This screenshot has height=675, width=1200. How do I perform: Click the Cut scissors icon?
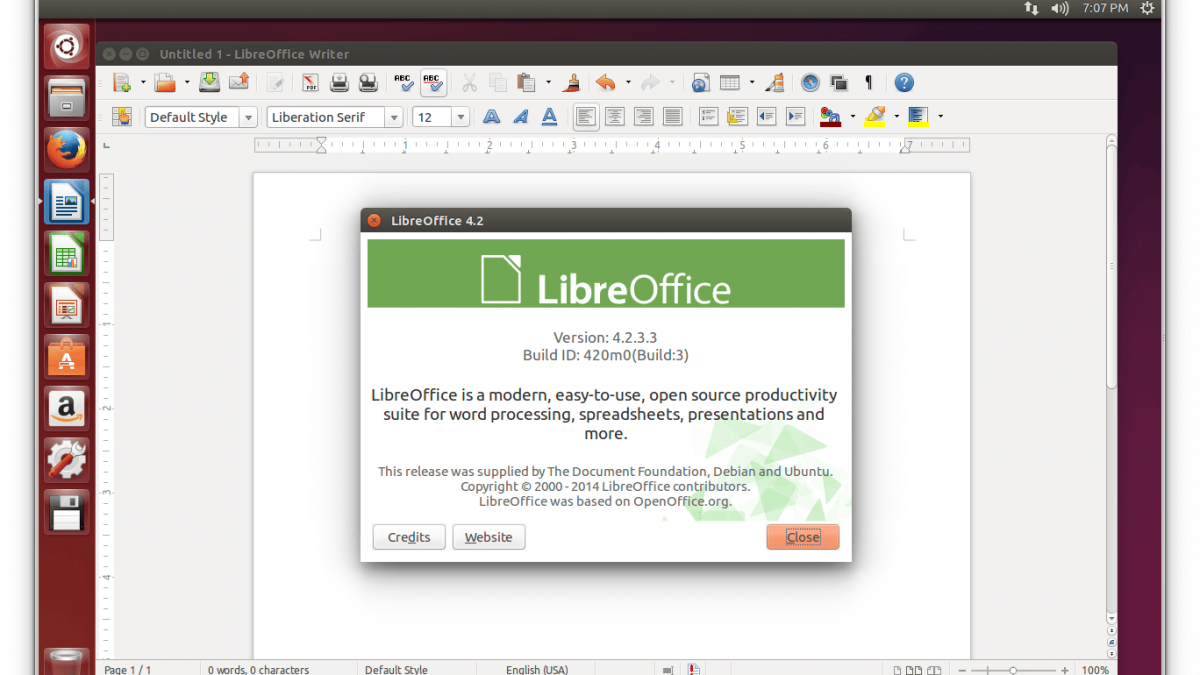tap(469, 83)
